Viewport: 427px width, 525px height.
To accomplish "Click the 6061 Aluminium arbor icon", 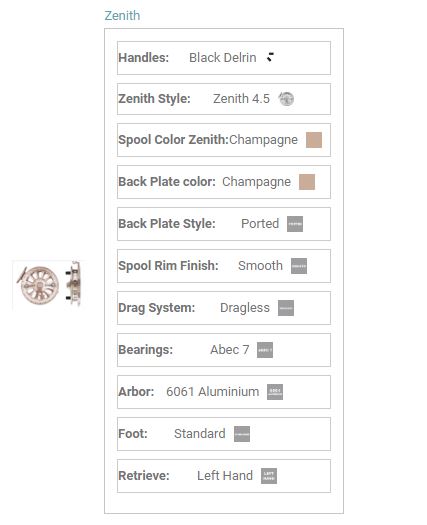I will tap(275, 392).
